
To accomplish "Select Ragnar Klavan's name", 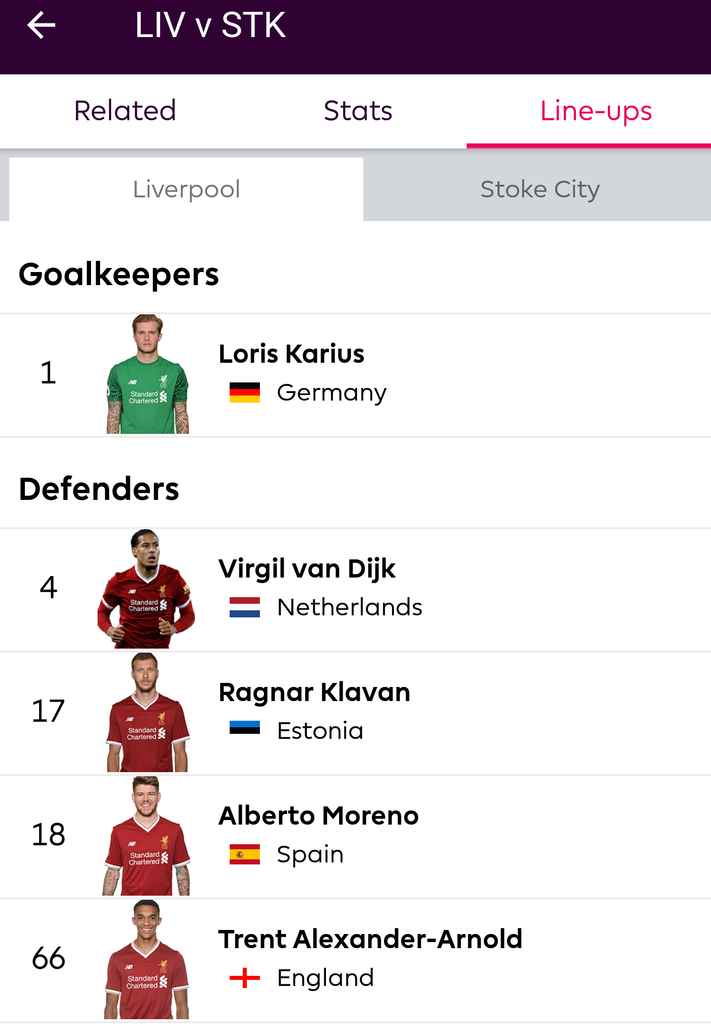I will tap(314, 693).
